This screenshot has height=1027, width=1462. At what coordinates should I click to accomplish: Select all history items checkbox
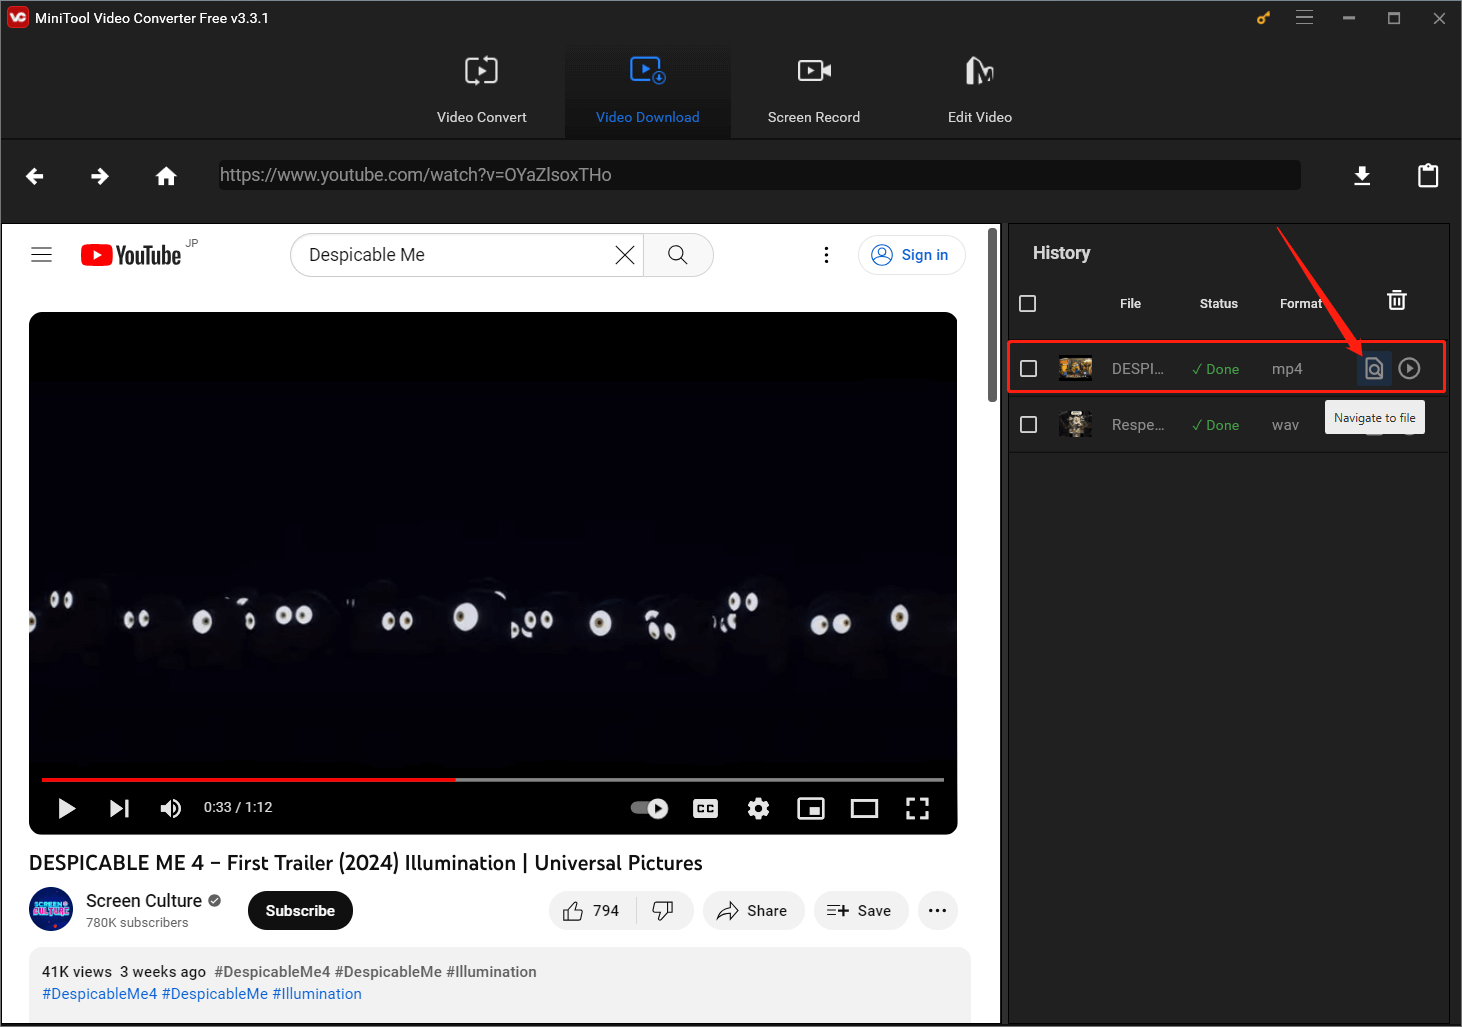[x=1027, y=303]
